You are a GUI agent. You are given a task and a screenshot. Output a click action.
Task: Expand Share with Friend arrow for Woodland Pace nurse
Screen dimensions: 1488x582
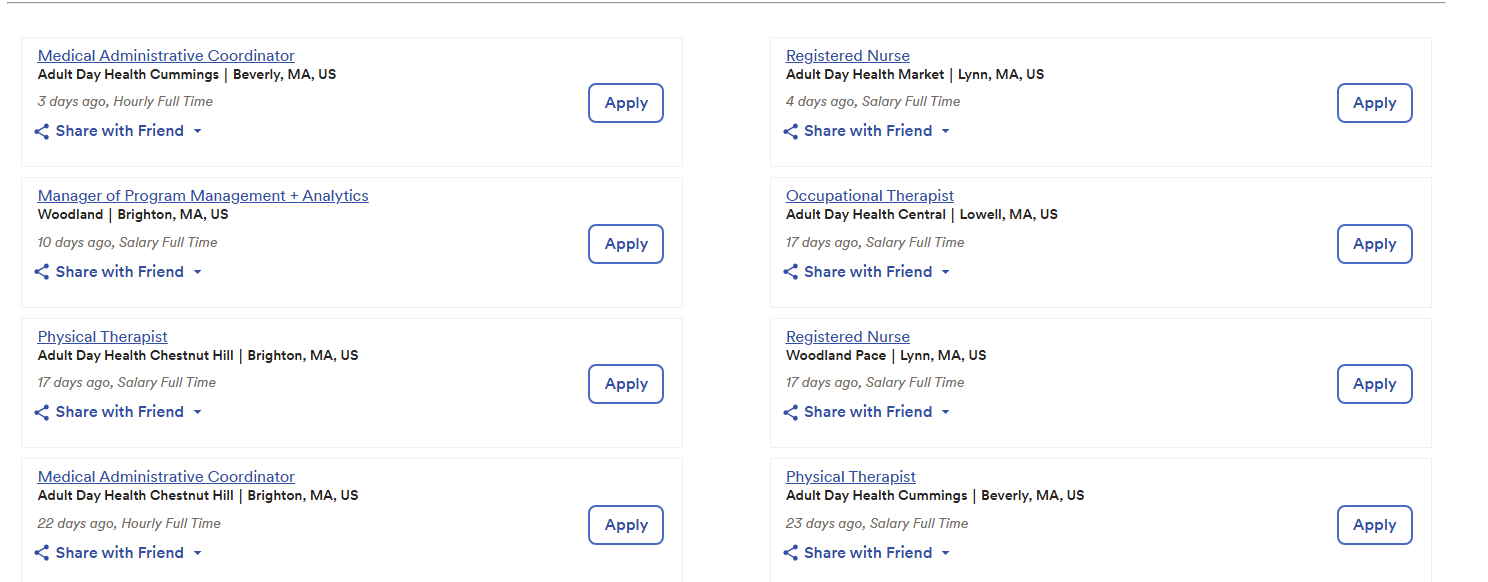click(x=946, y=412)
